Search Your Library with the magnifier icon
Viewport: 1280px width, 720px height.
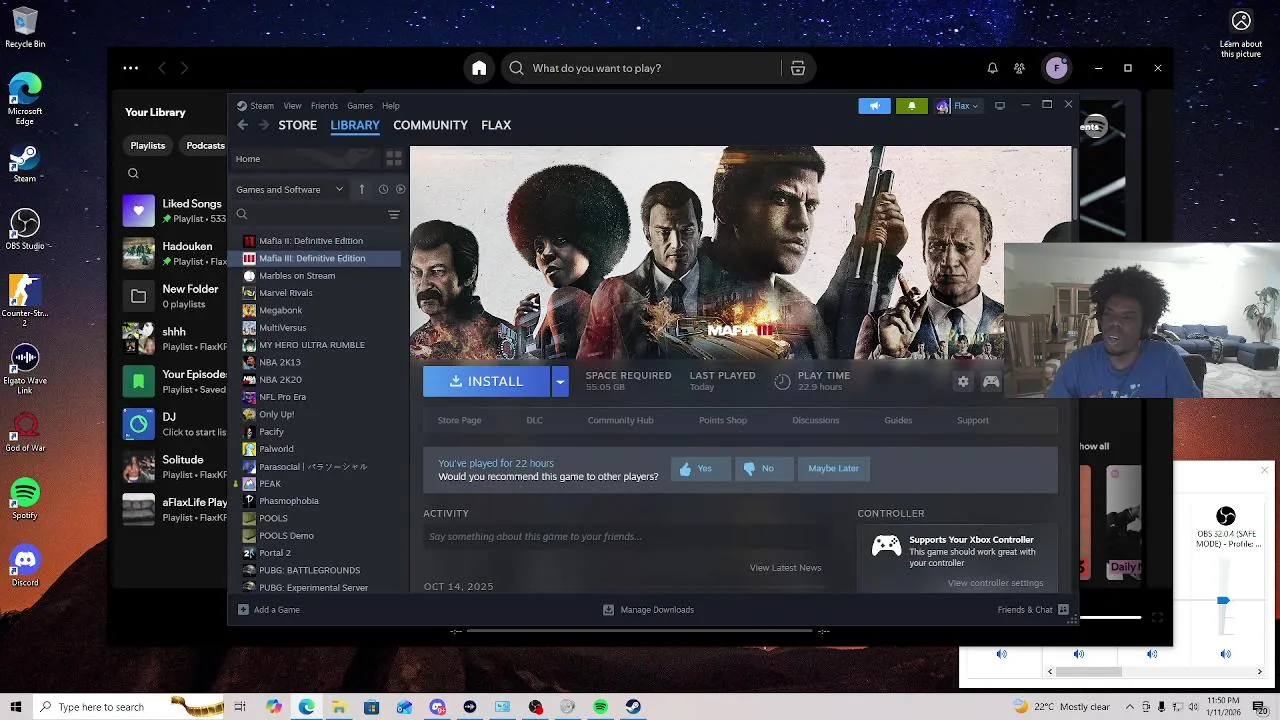click(x=133, y=174)
